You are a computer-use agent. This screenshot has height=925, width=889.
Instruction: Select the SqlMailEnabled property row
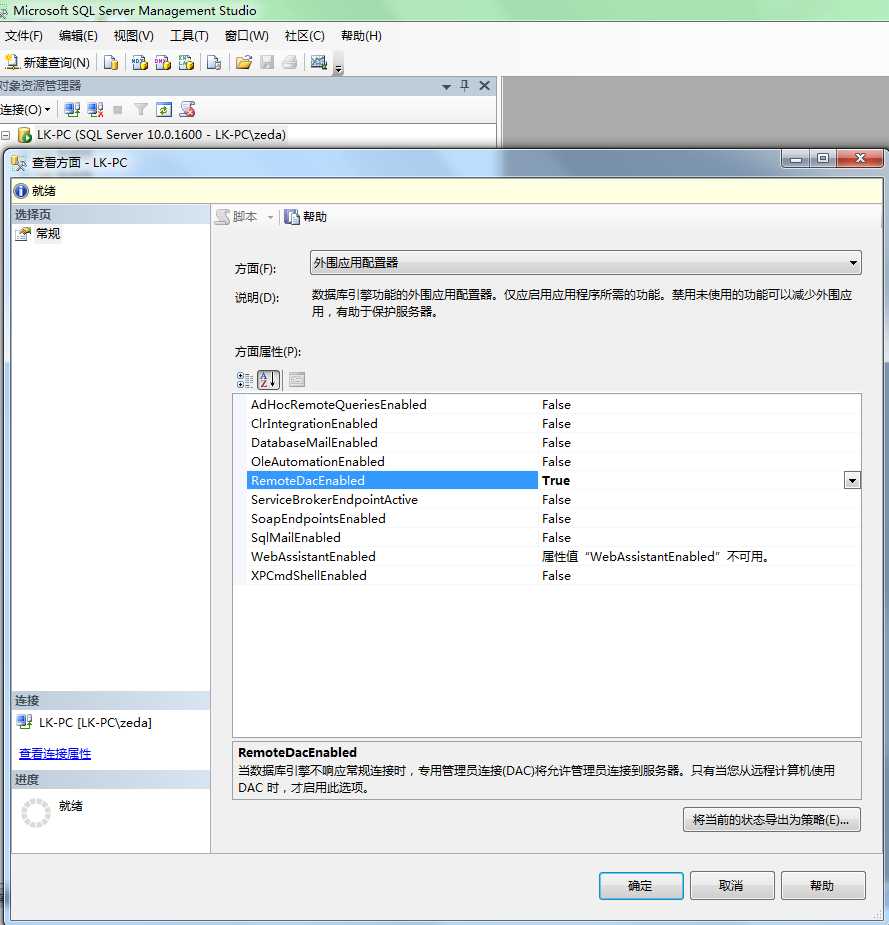pyautogui.click(x=553, y=537)
